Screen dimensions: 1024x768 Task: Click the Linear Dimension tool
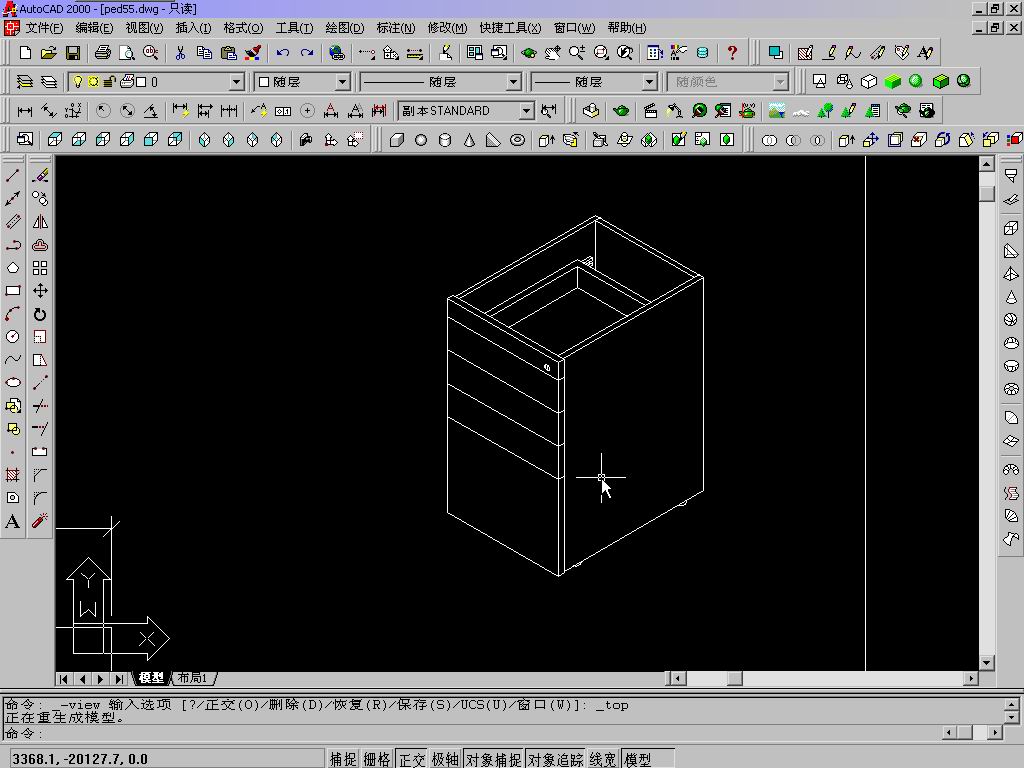(25, 111)
